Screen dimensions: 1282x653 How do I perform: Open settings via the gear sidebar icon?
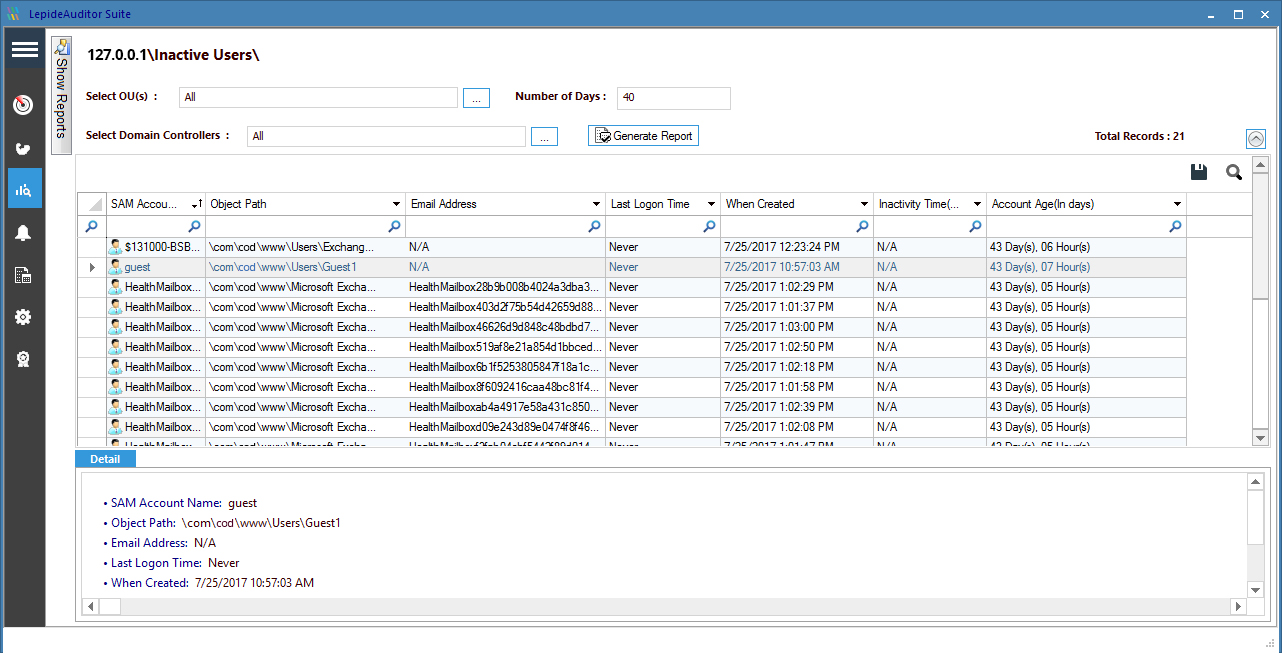24,317
